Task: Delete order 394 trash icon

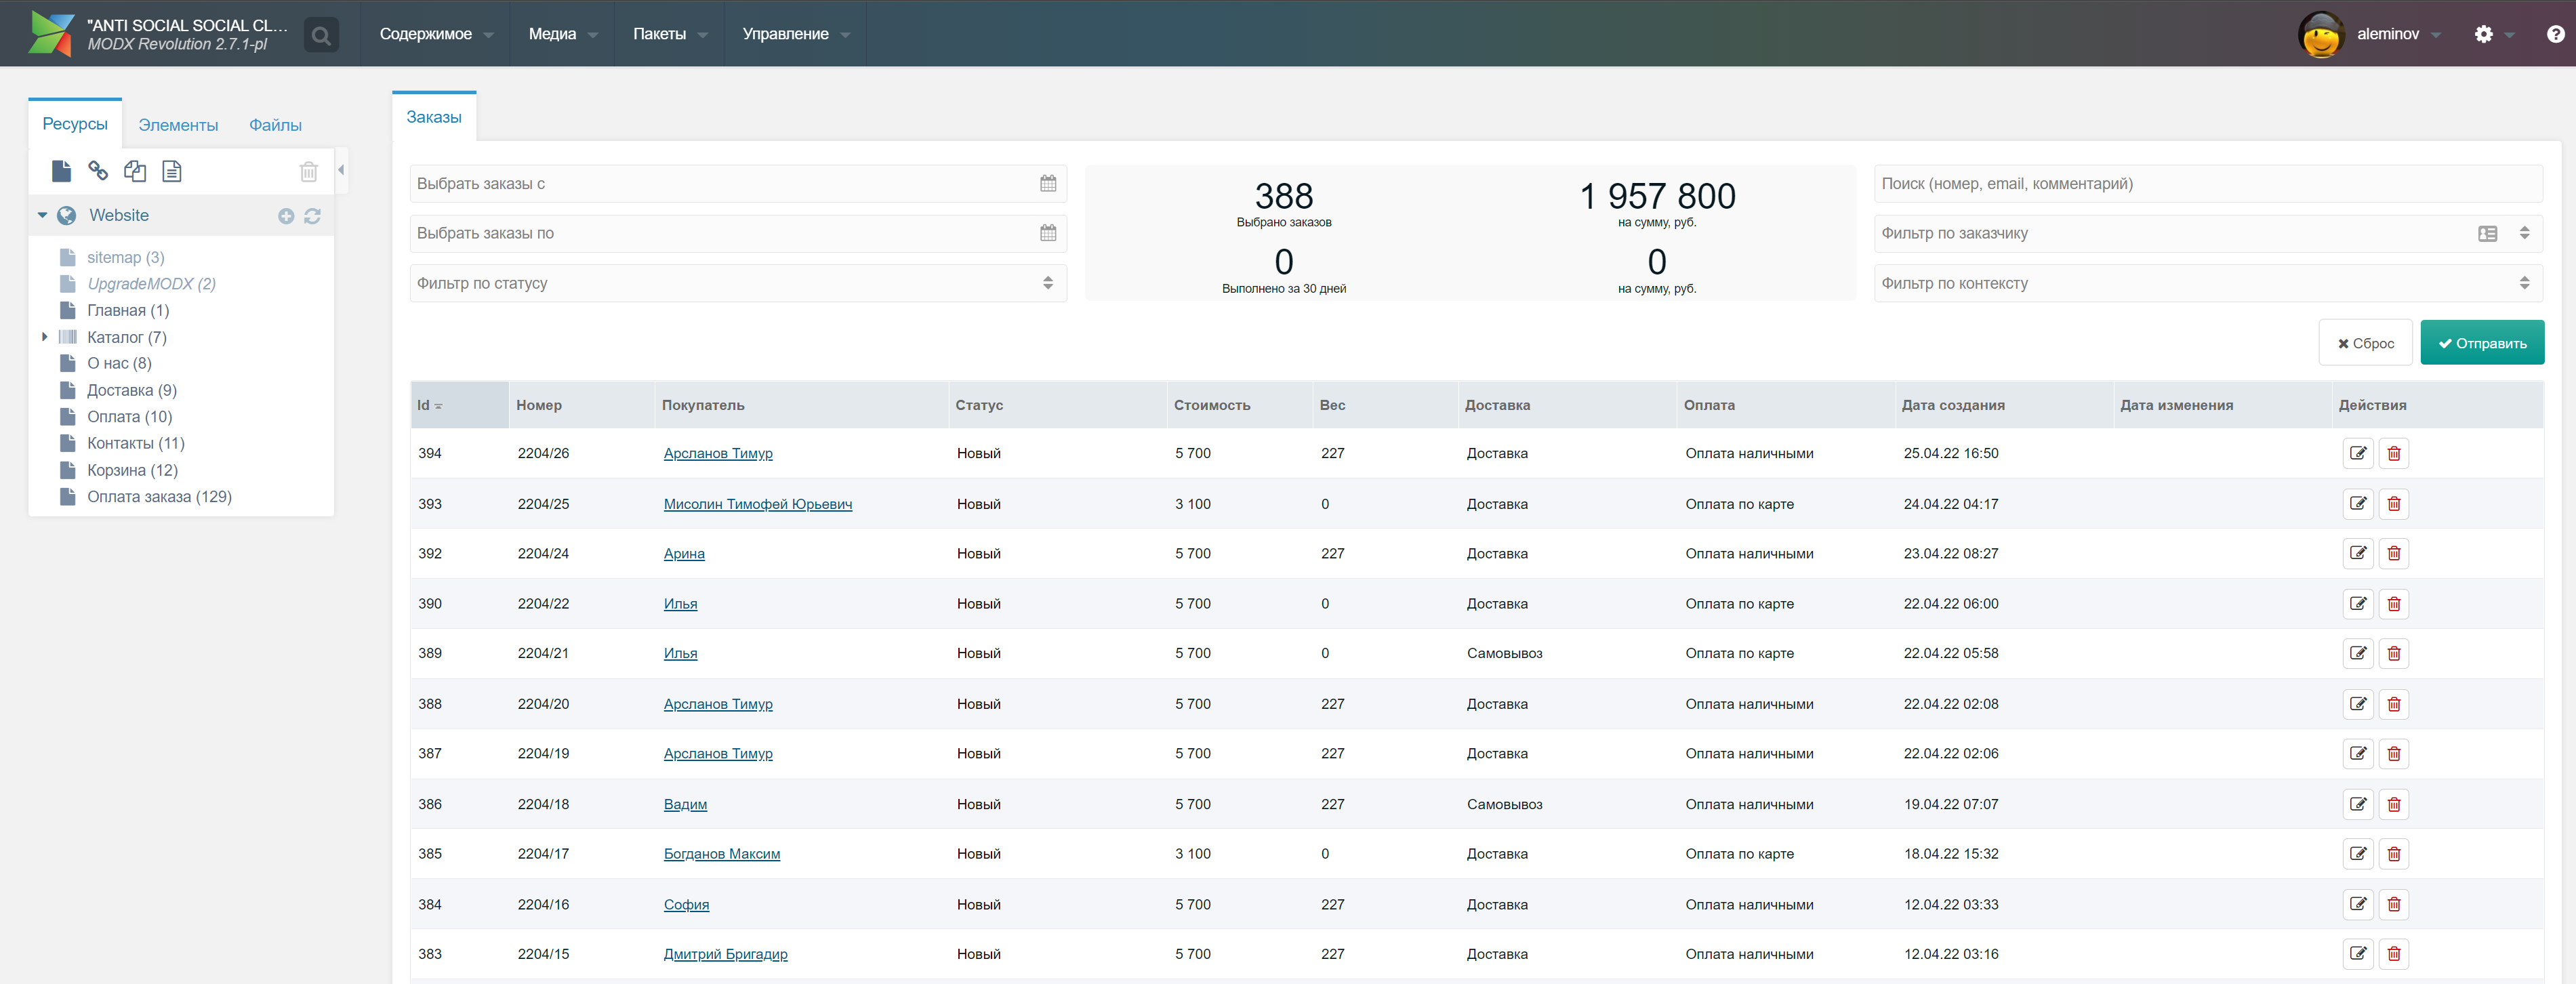Action: 2394,453
